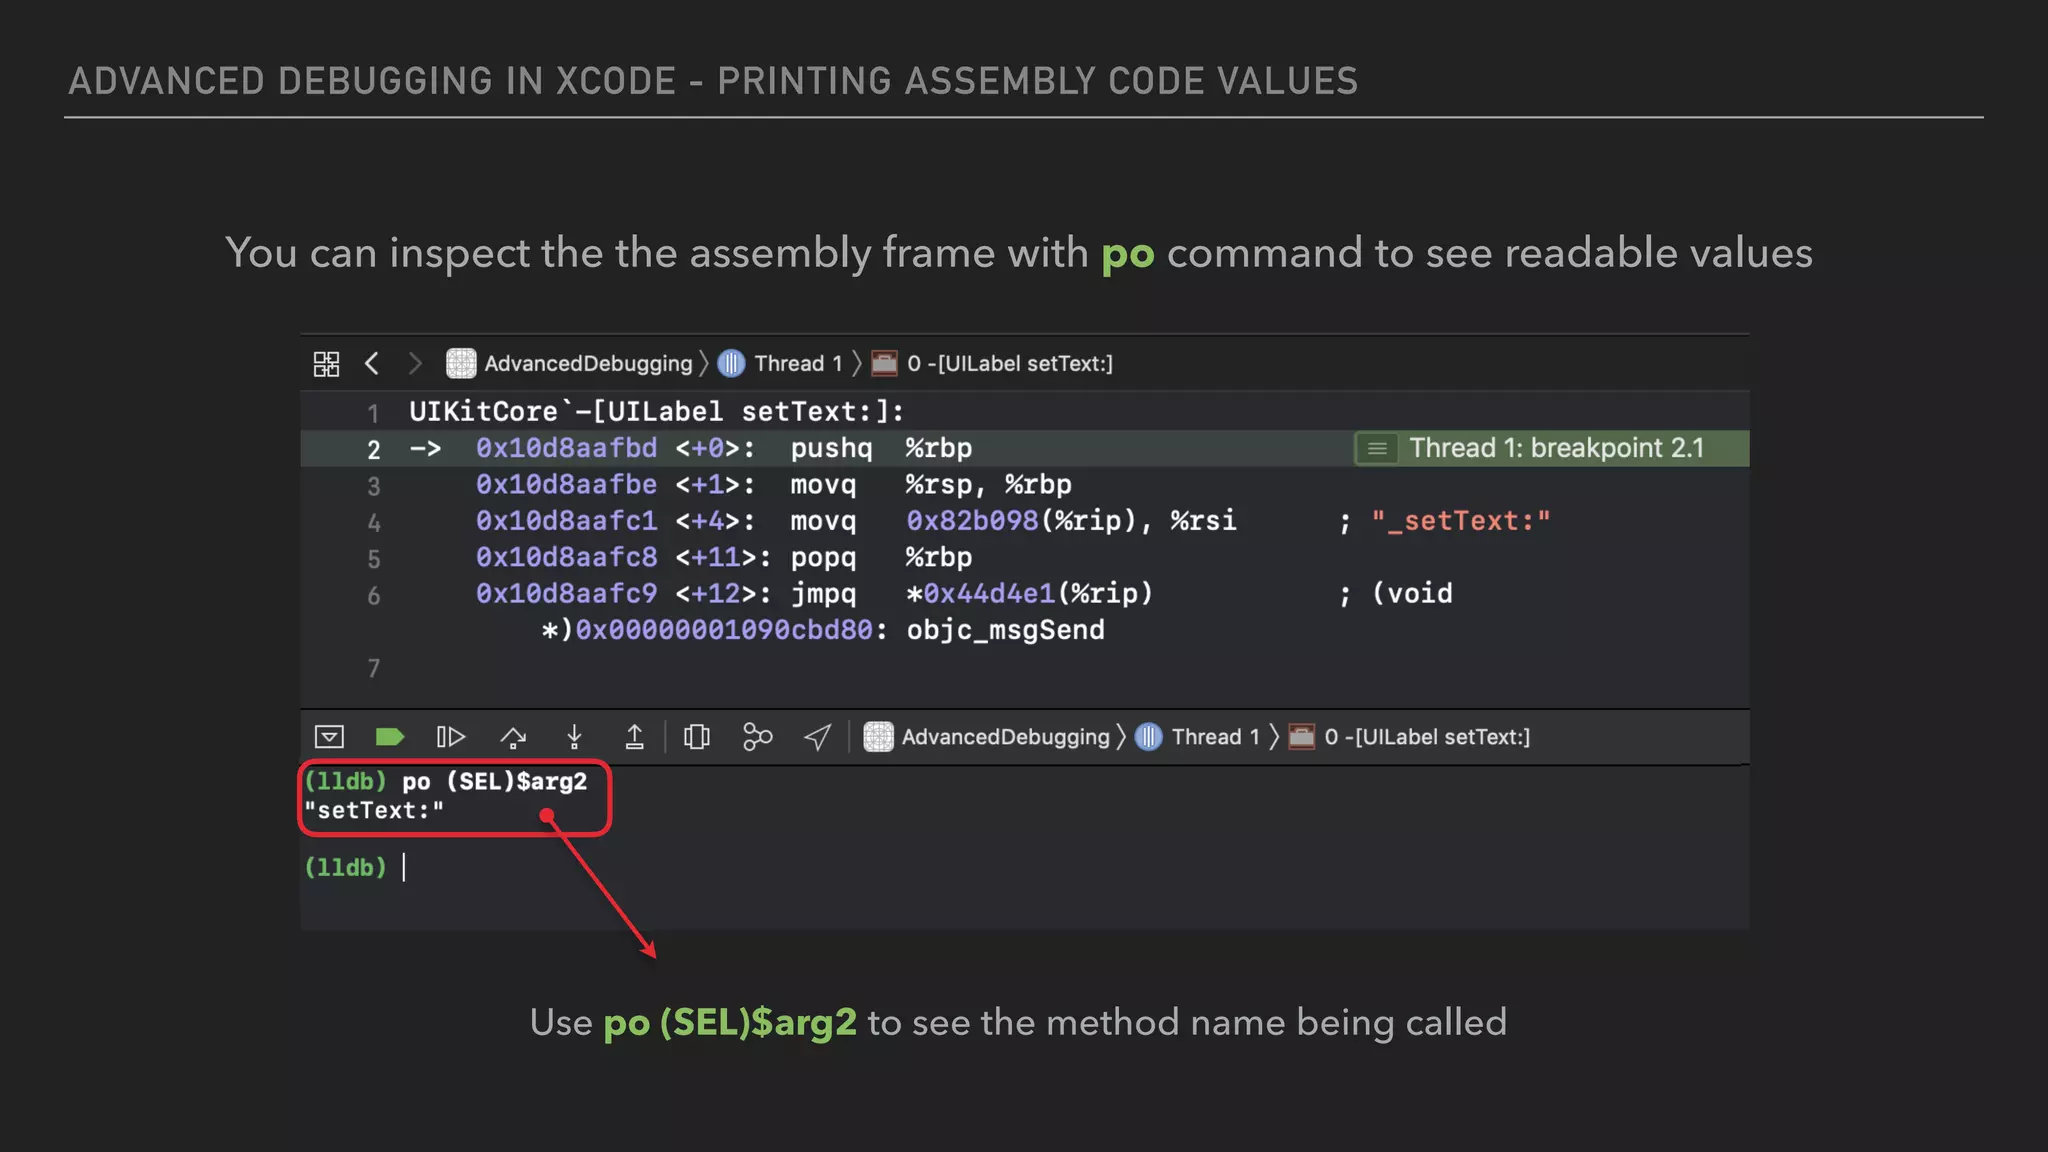Click the po (SEL)$arg2 console command
The width and height of the screenshot is (2048, 1152).
click(494, 782)
